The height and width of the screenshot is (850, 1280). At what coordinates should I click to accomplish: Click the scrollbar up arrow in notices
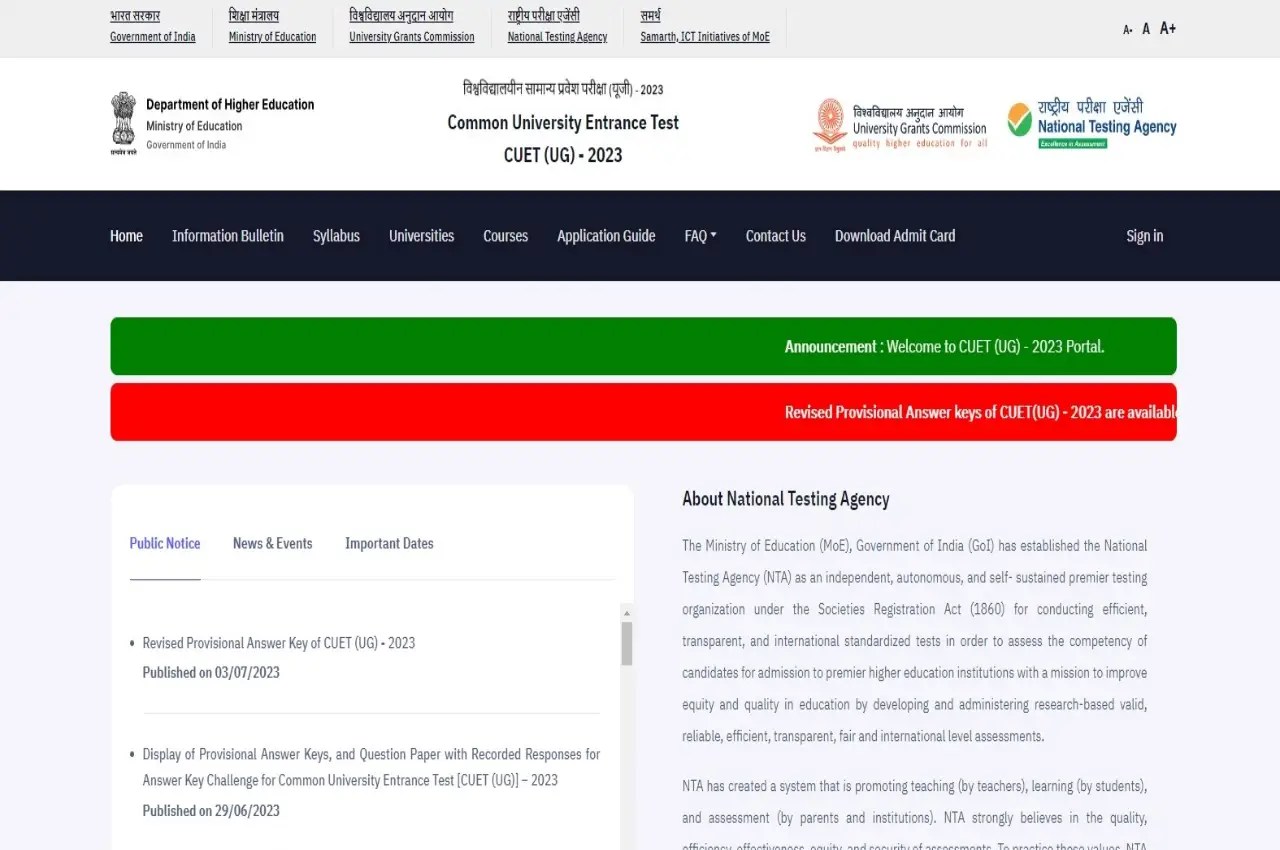[x=627, y=612]
